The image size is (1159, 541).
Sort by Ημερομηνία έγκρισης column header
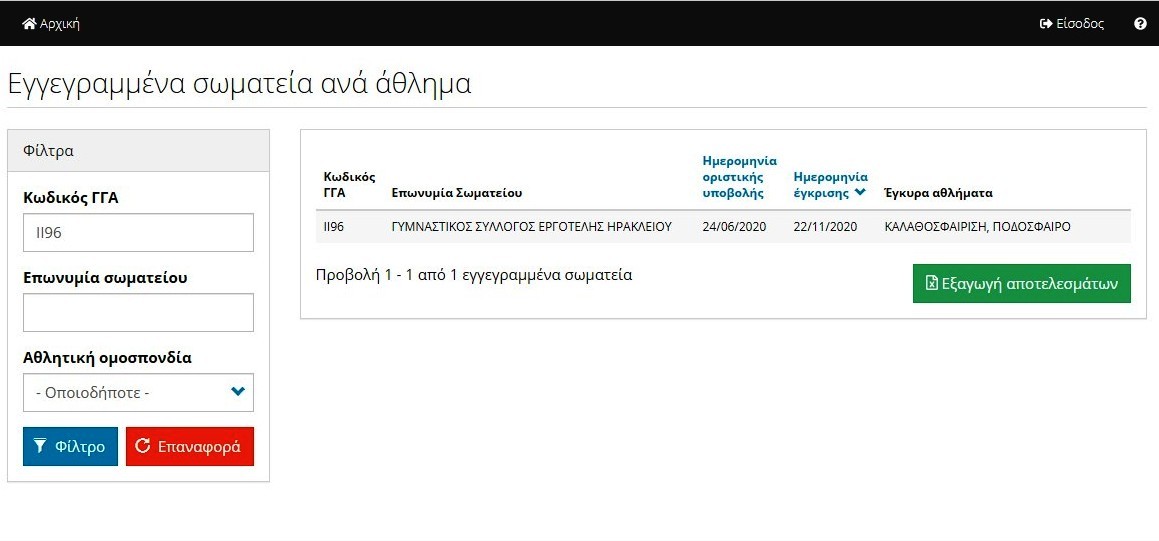(x=831, y=185)
